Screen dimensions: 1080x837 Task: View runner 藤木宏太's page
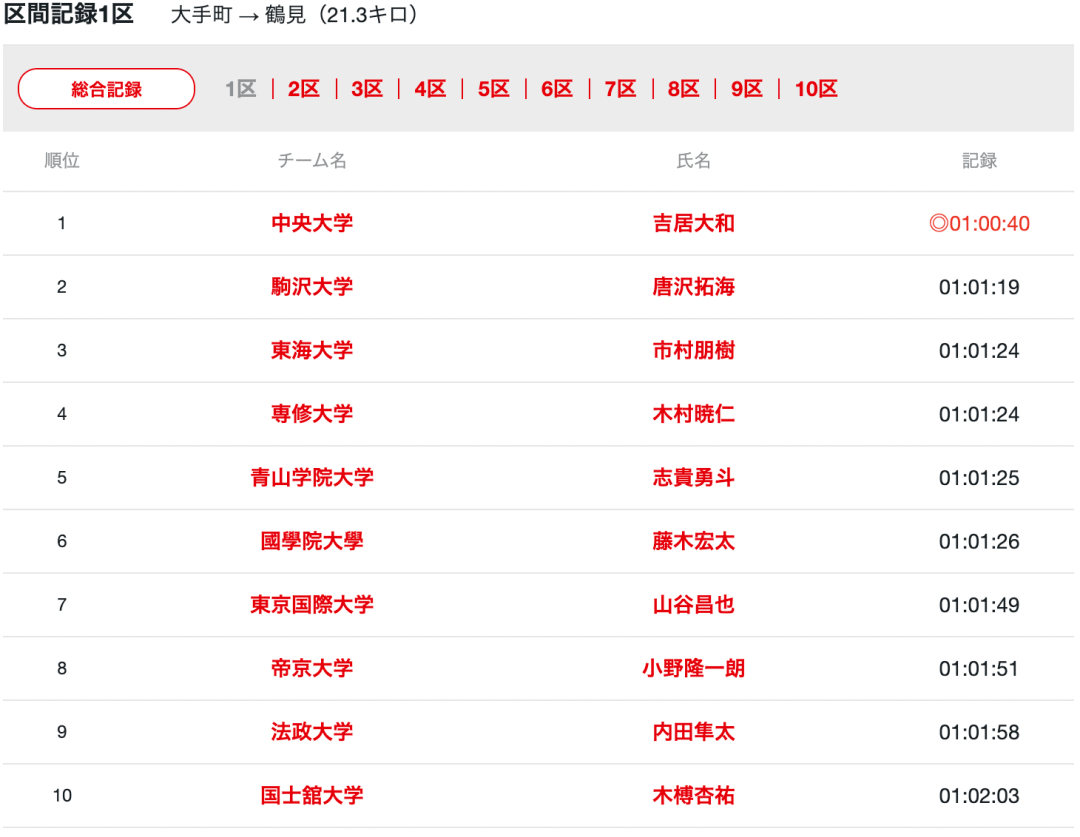point(693,541)
